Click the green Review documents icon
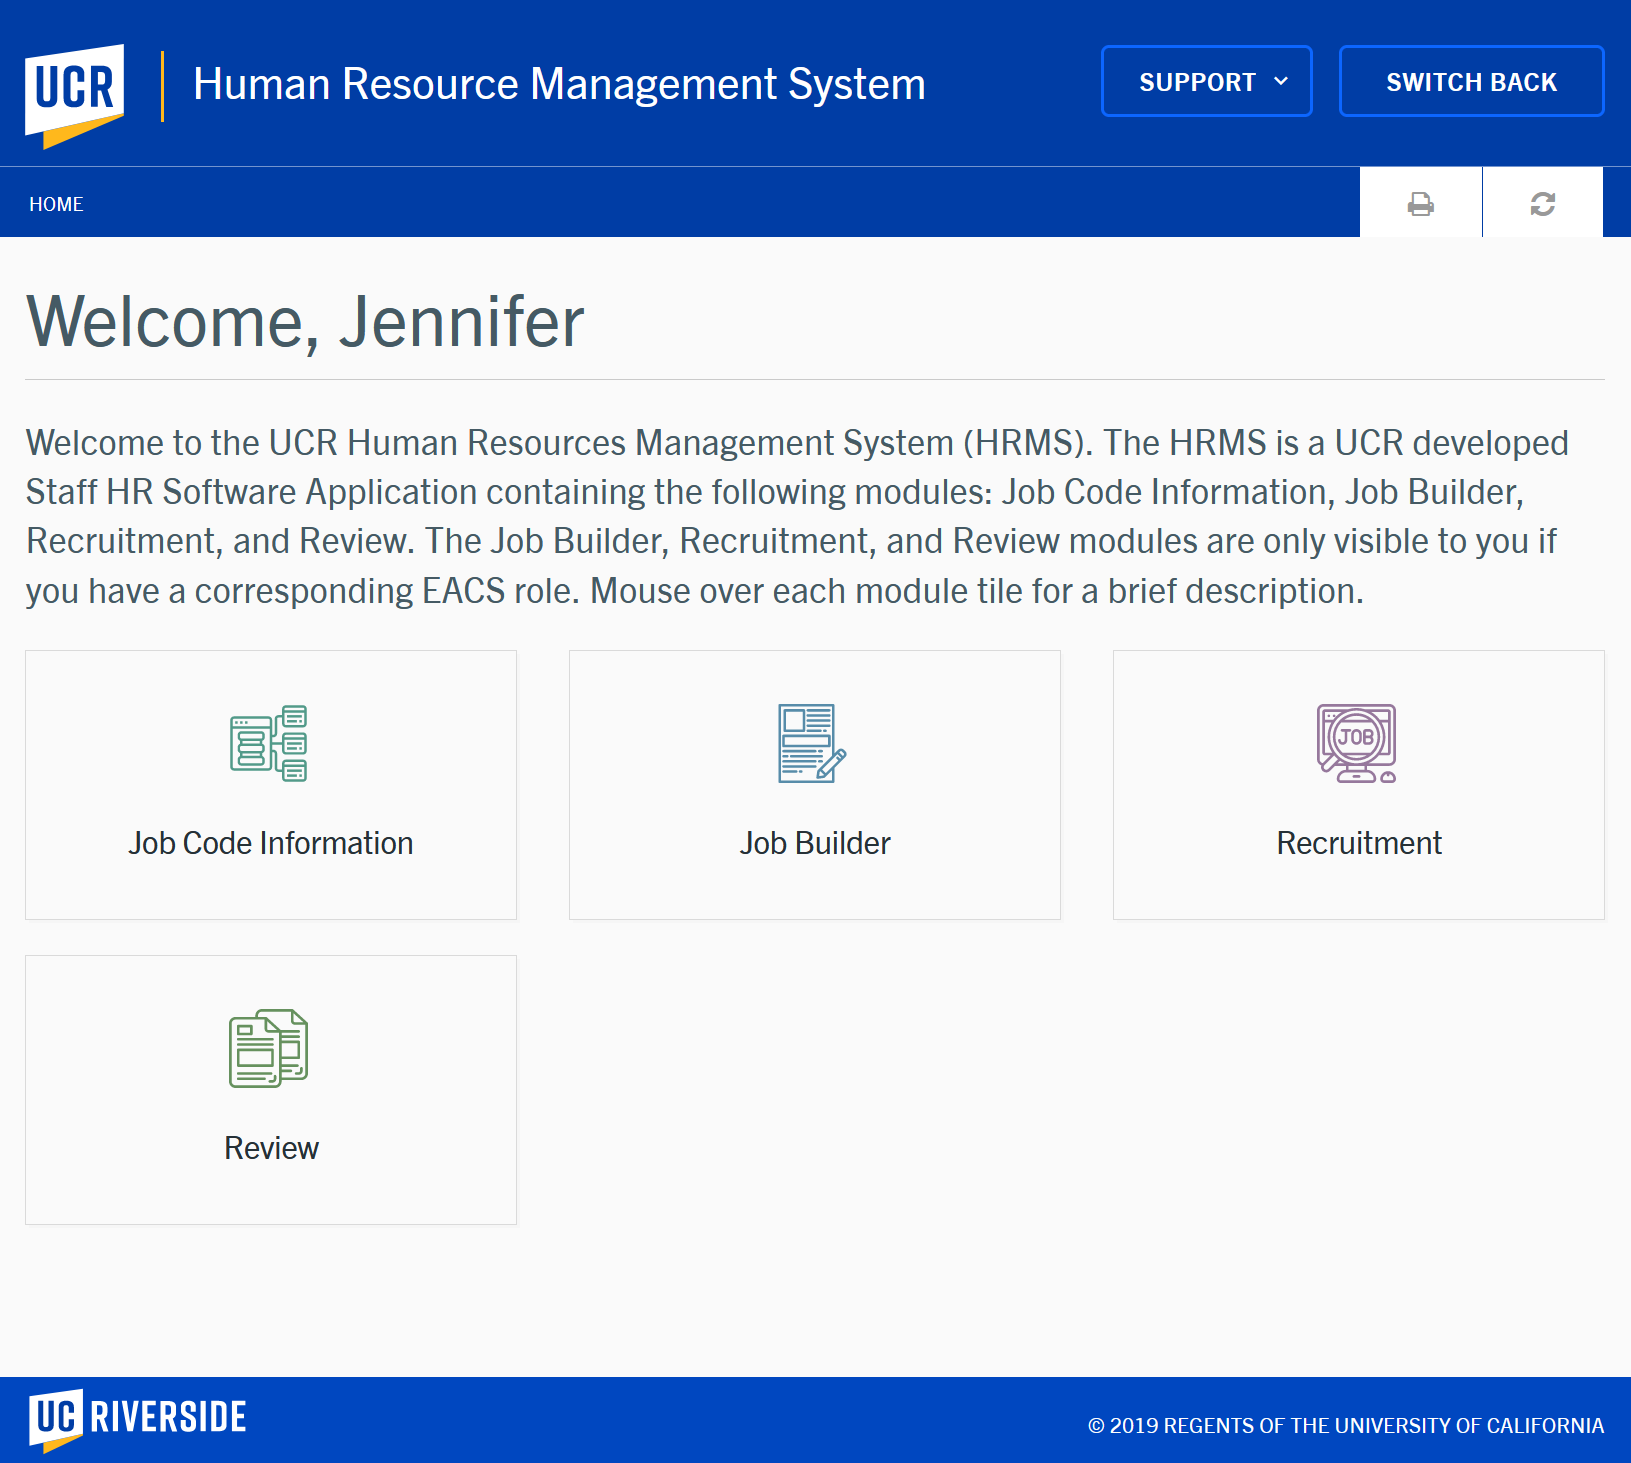The height and width of the screenshot is (1463, 1631). click(269, 1048)
